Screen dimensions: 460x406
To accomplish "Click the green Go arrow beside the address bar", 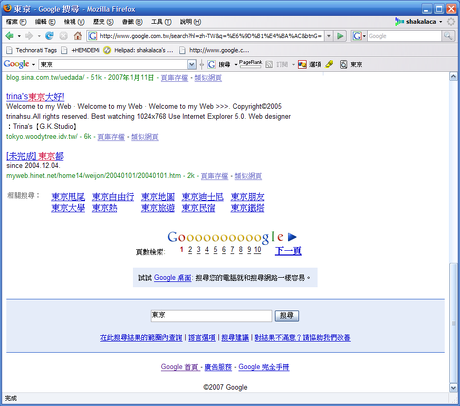I will tap(340, 36).
